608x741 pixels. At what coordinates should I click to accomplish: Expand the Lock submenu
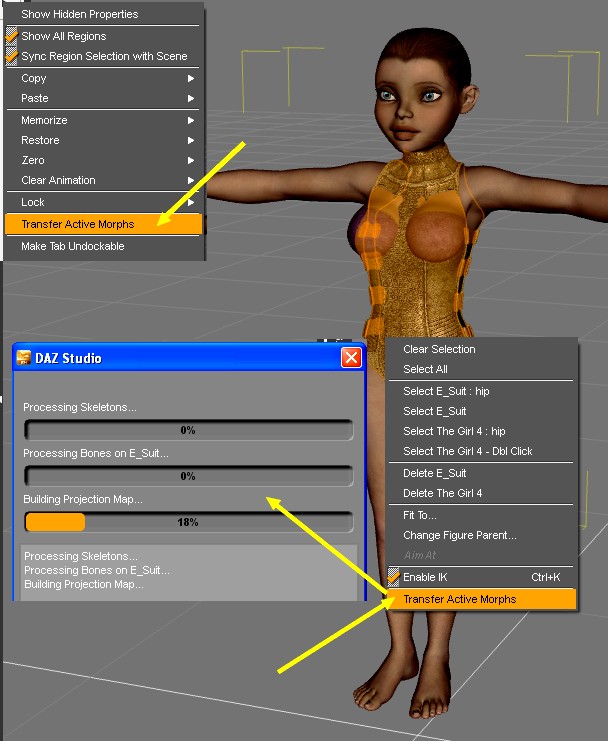(104, 202)
